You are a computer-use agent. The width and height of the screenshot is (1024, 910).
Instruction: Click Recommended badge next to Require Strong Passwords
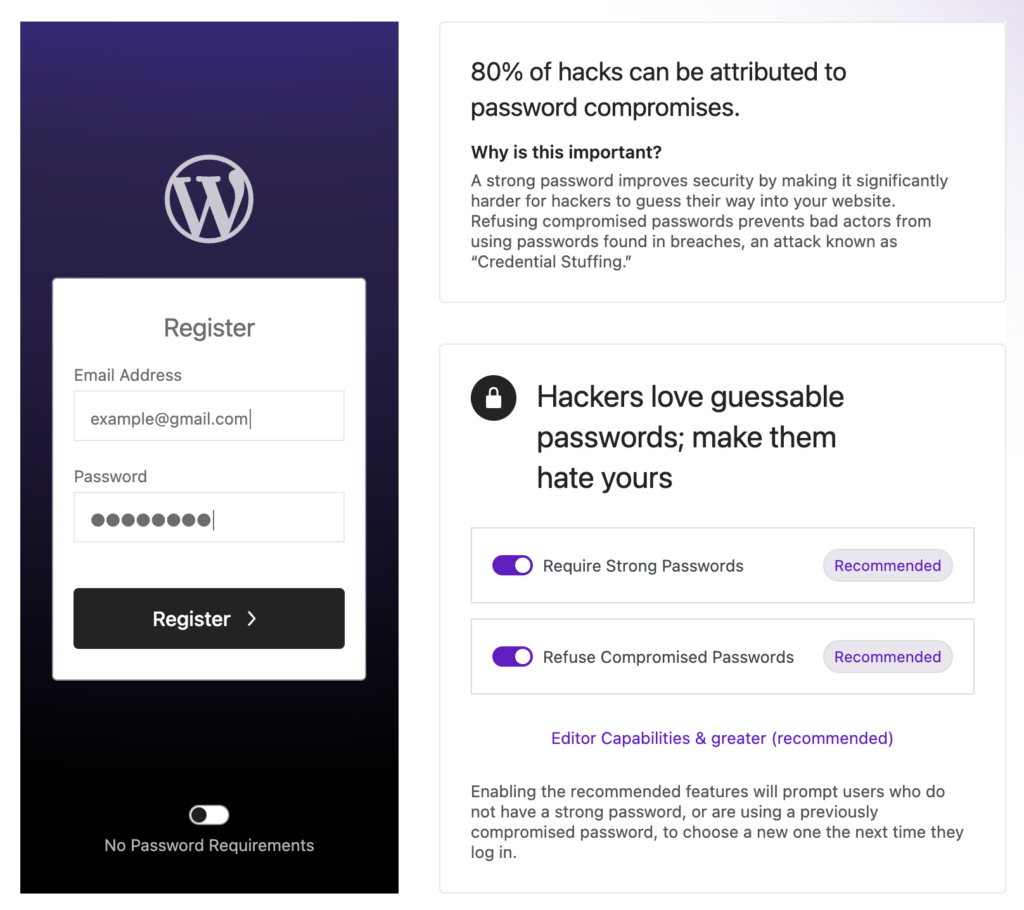(x=887, y=566)
